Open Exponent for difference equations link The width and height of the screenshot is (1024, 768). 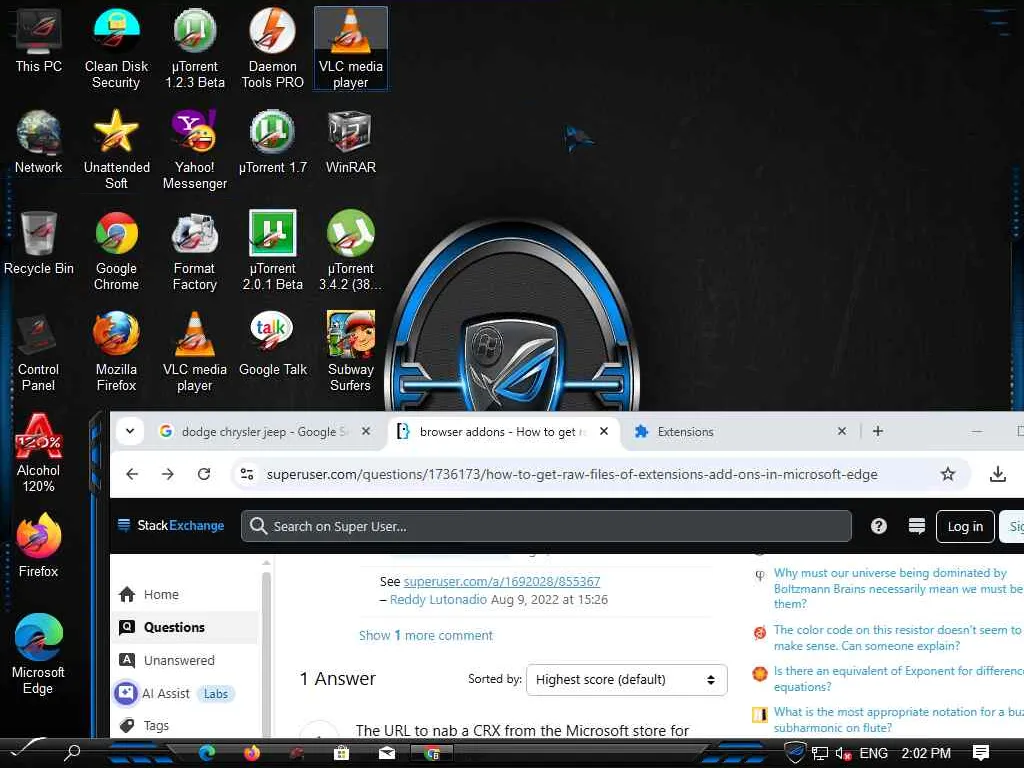pos(898,679)
